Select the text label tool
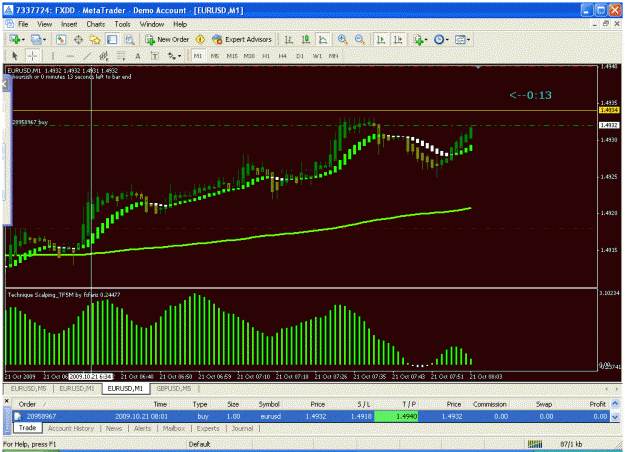 (155, 56)
